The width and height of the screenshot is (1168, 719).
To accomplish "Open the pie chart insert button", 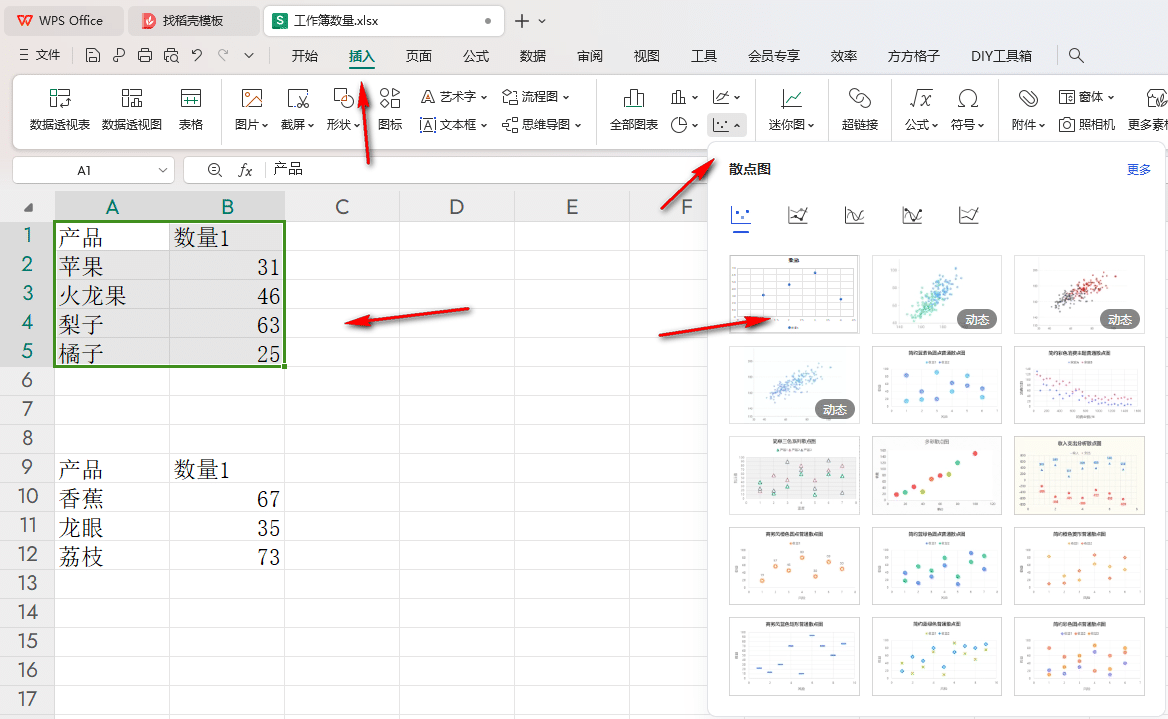I will pyautogui.click(x=684, y=125).
